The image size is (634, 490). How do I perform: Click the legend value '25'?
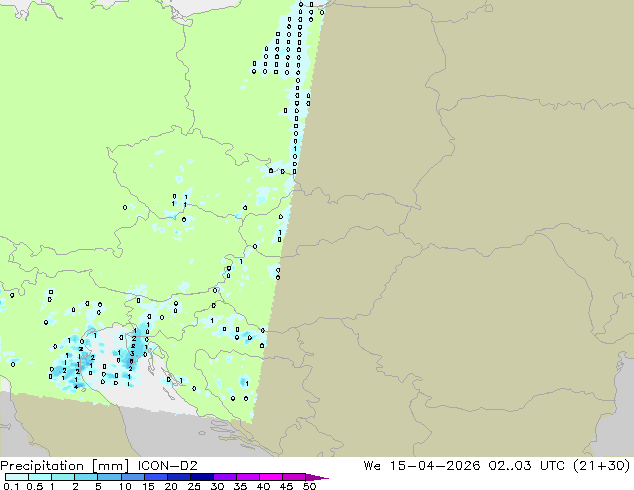pyautogui.click(x=194, y=486)
